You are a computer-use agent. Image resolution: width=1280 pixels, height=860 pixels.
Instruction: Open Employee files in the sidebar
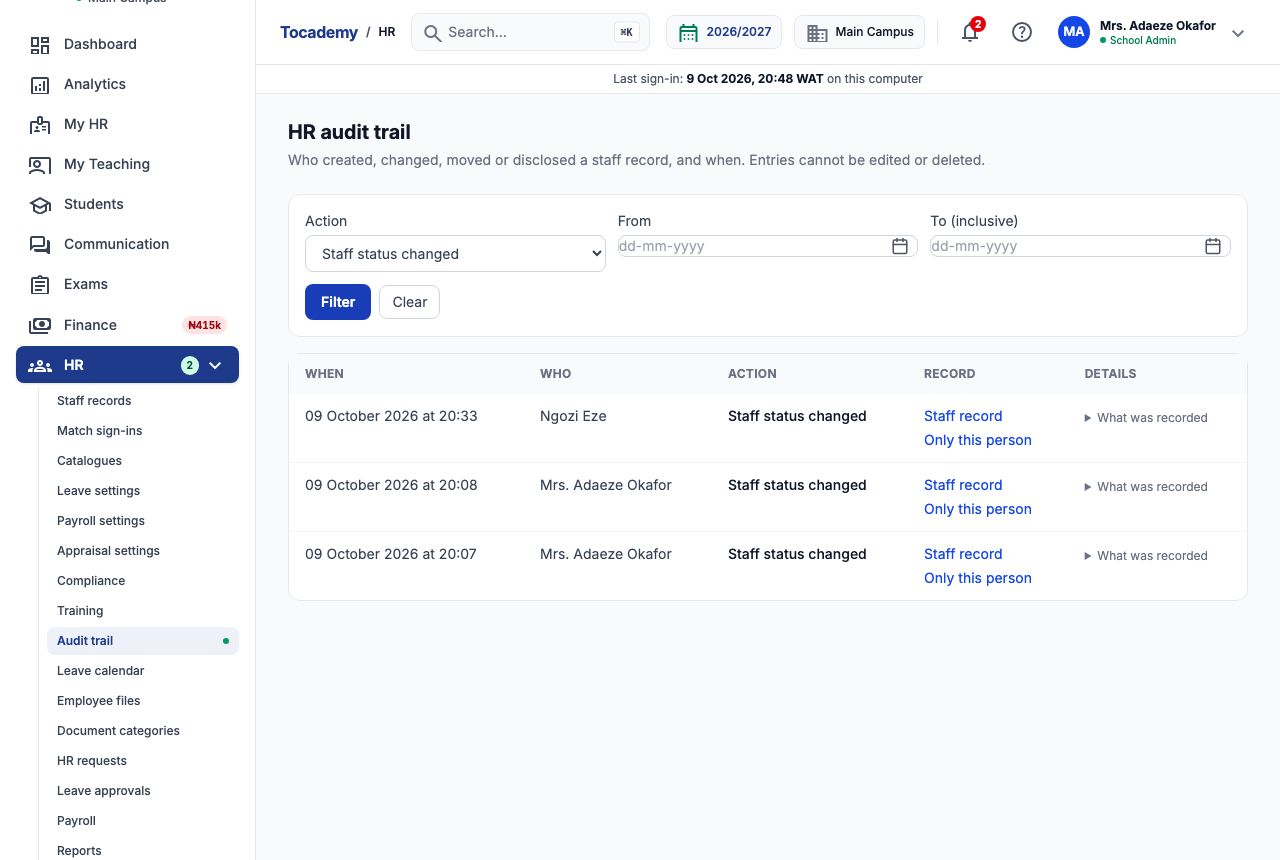[99, 701]
